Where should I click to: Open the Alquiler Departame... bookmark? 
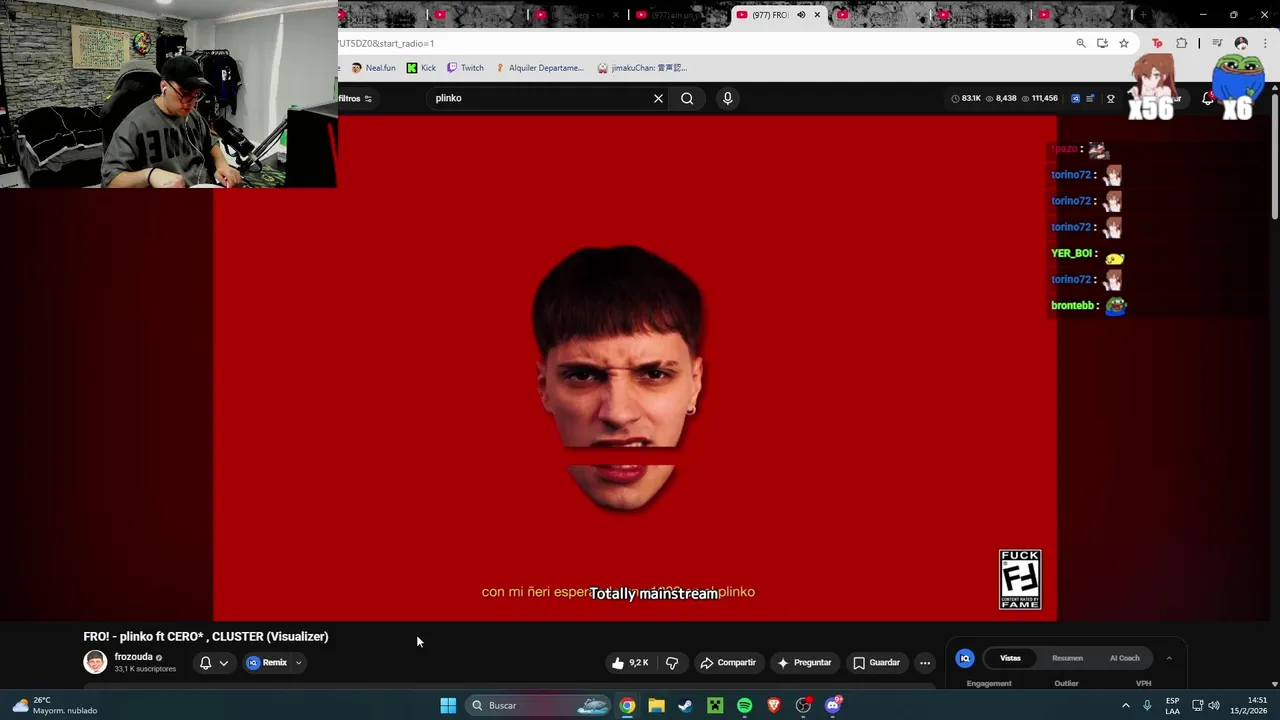click(x=539, y=68)
